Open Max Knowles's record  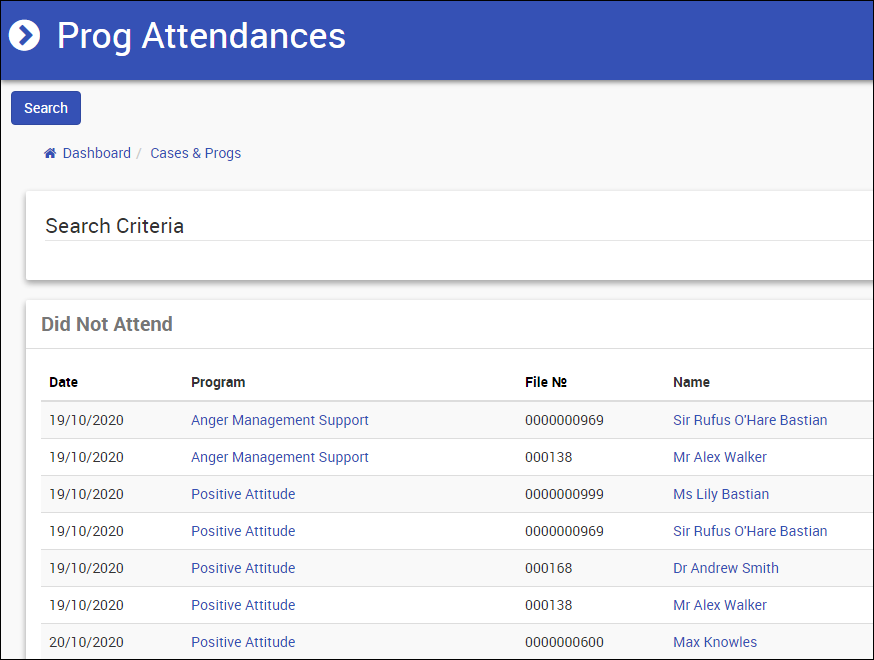point(715,642)
